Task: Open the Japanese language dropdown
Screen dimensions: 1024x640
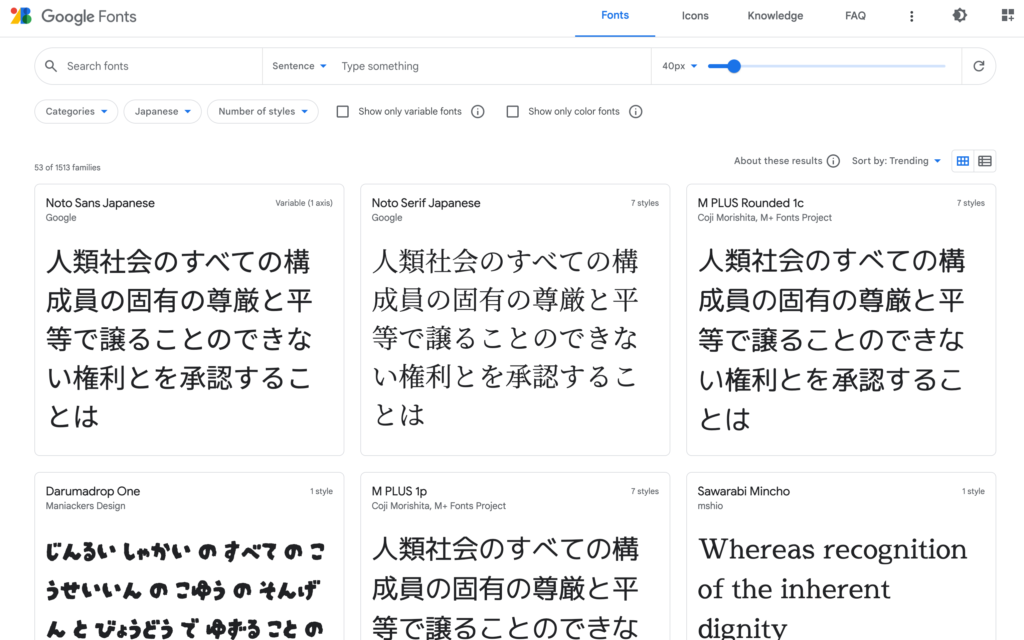Action: (x=163, y=112)
